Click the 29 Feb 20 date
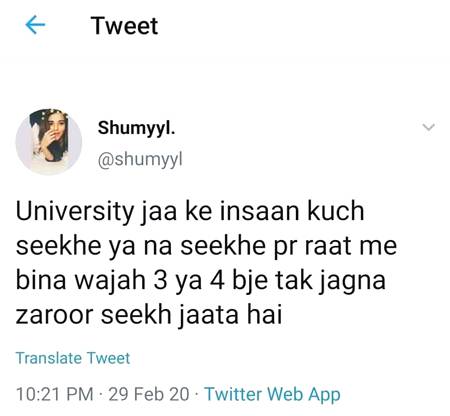 click(x=149, y=394)
